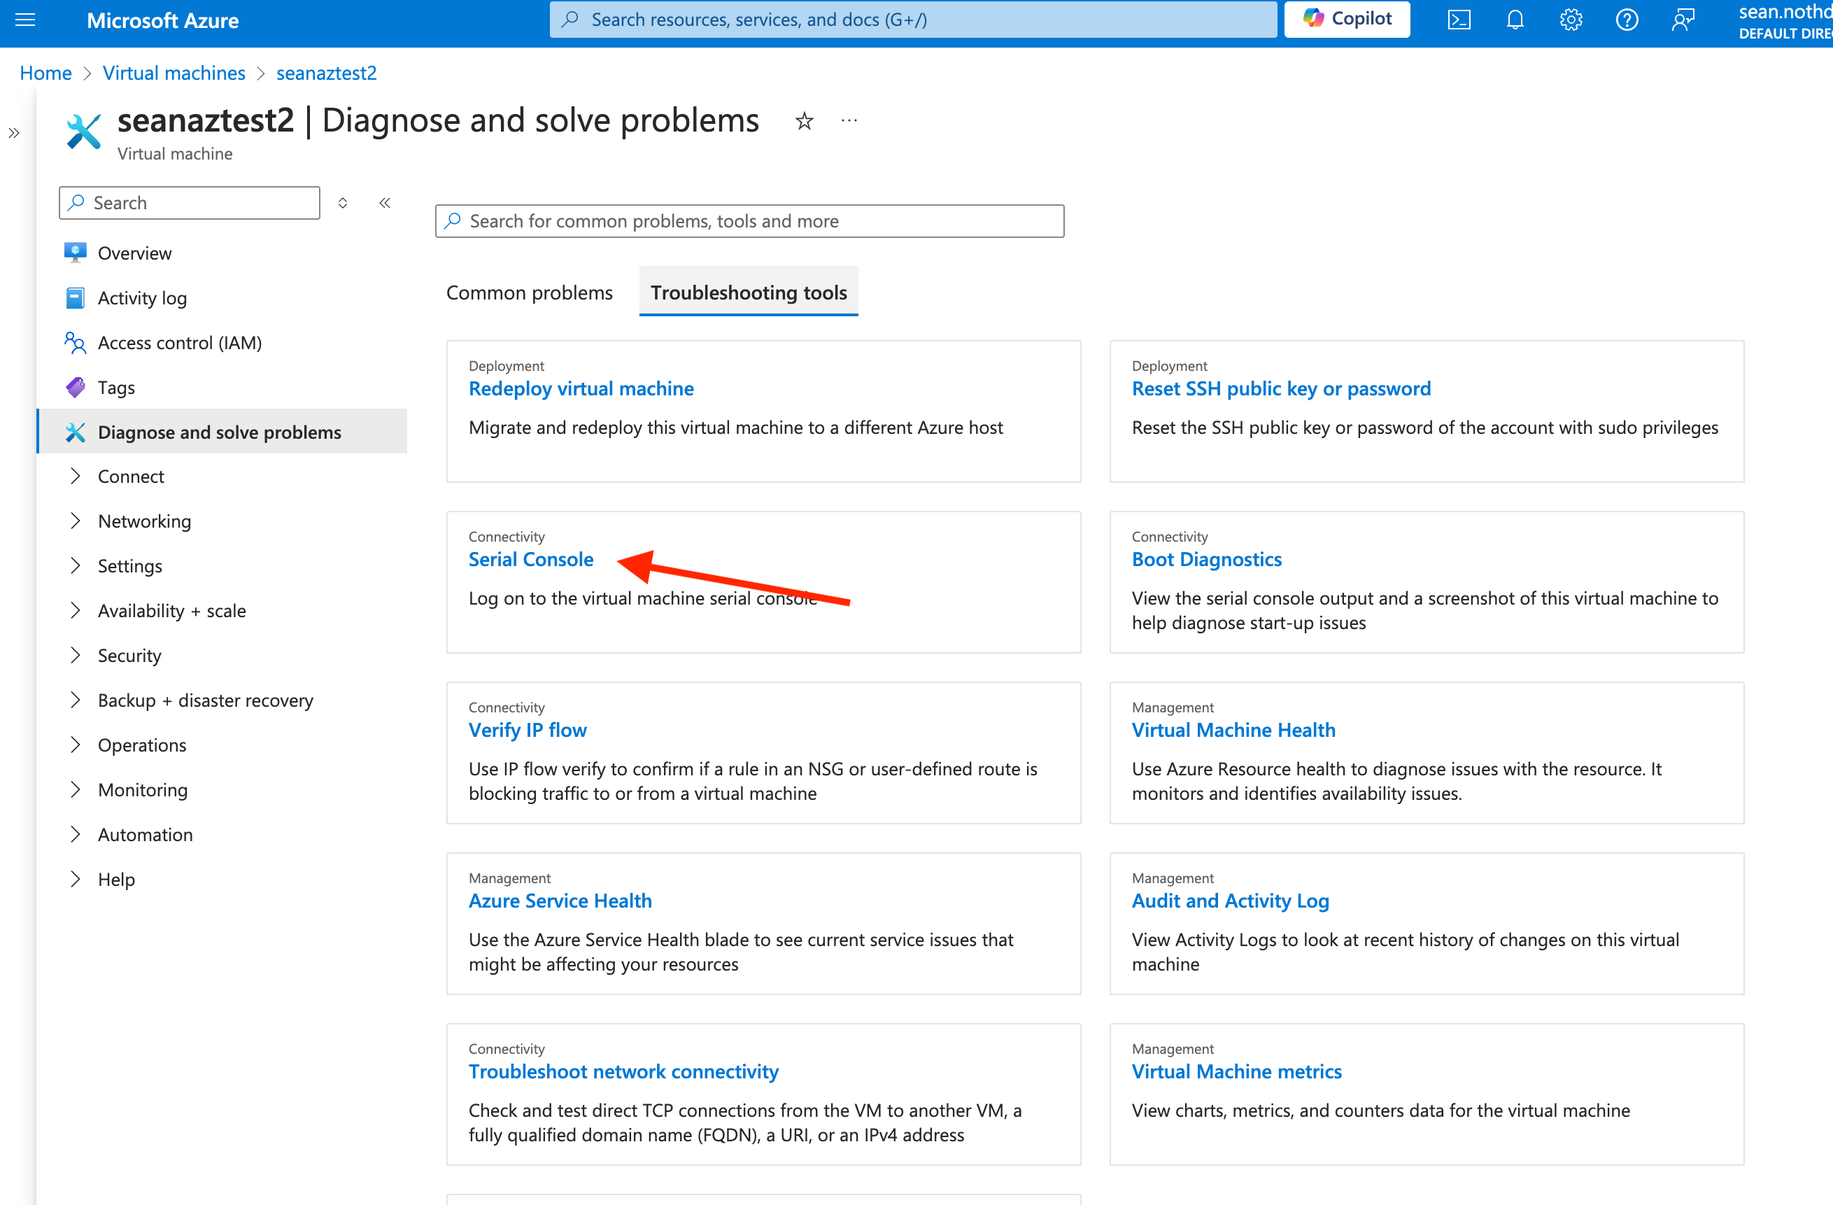Click the global Azure search bar
This screenshot has height=1205, width=1833.
coord(913,19)
